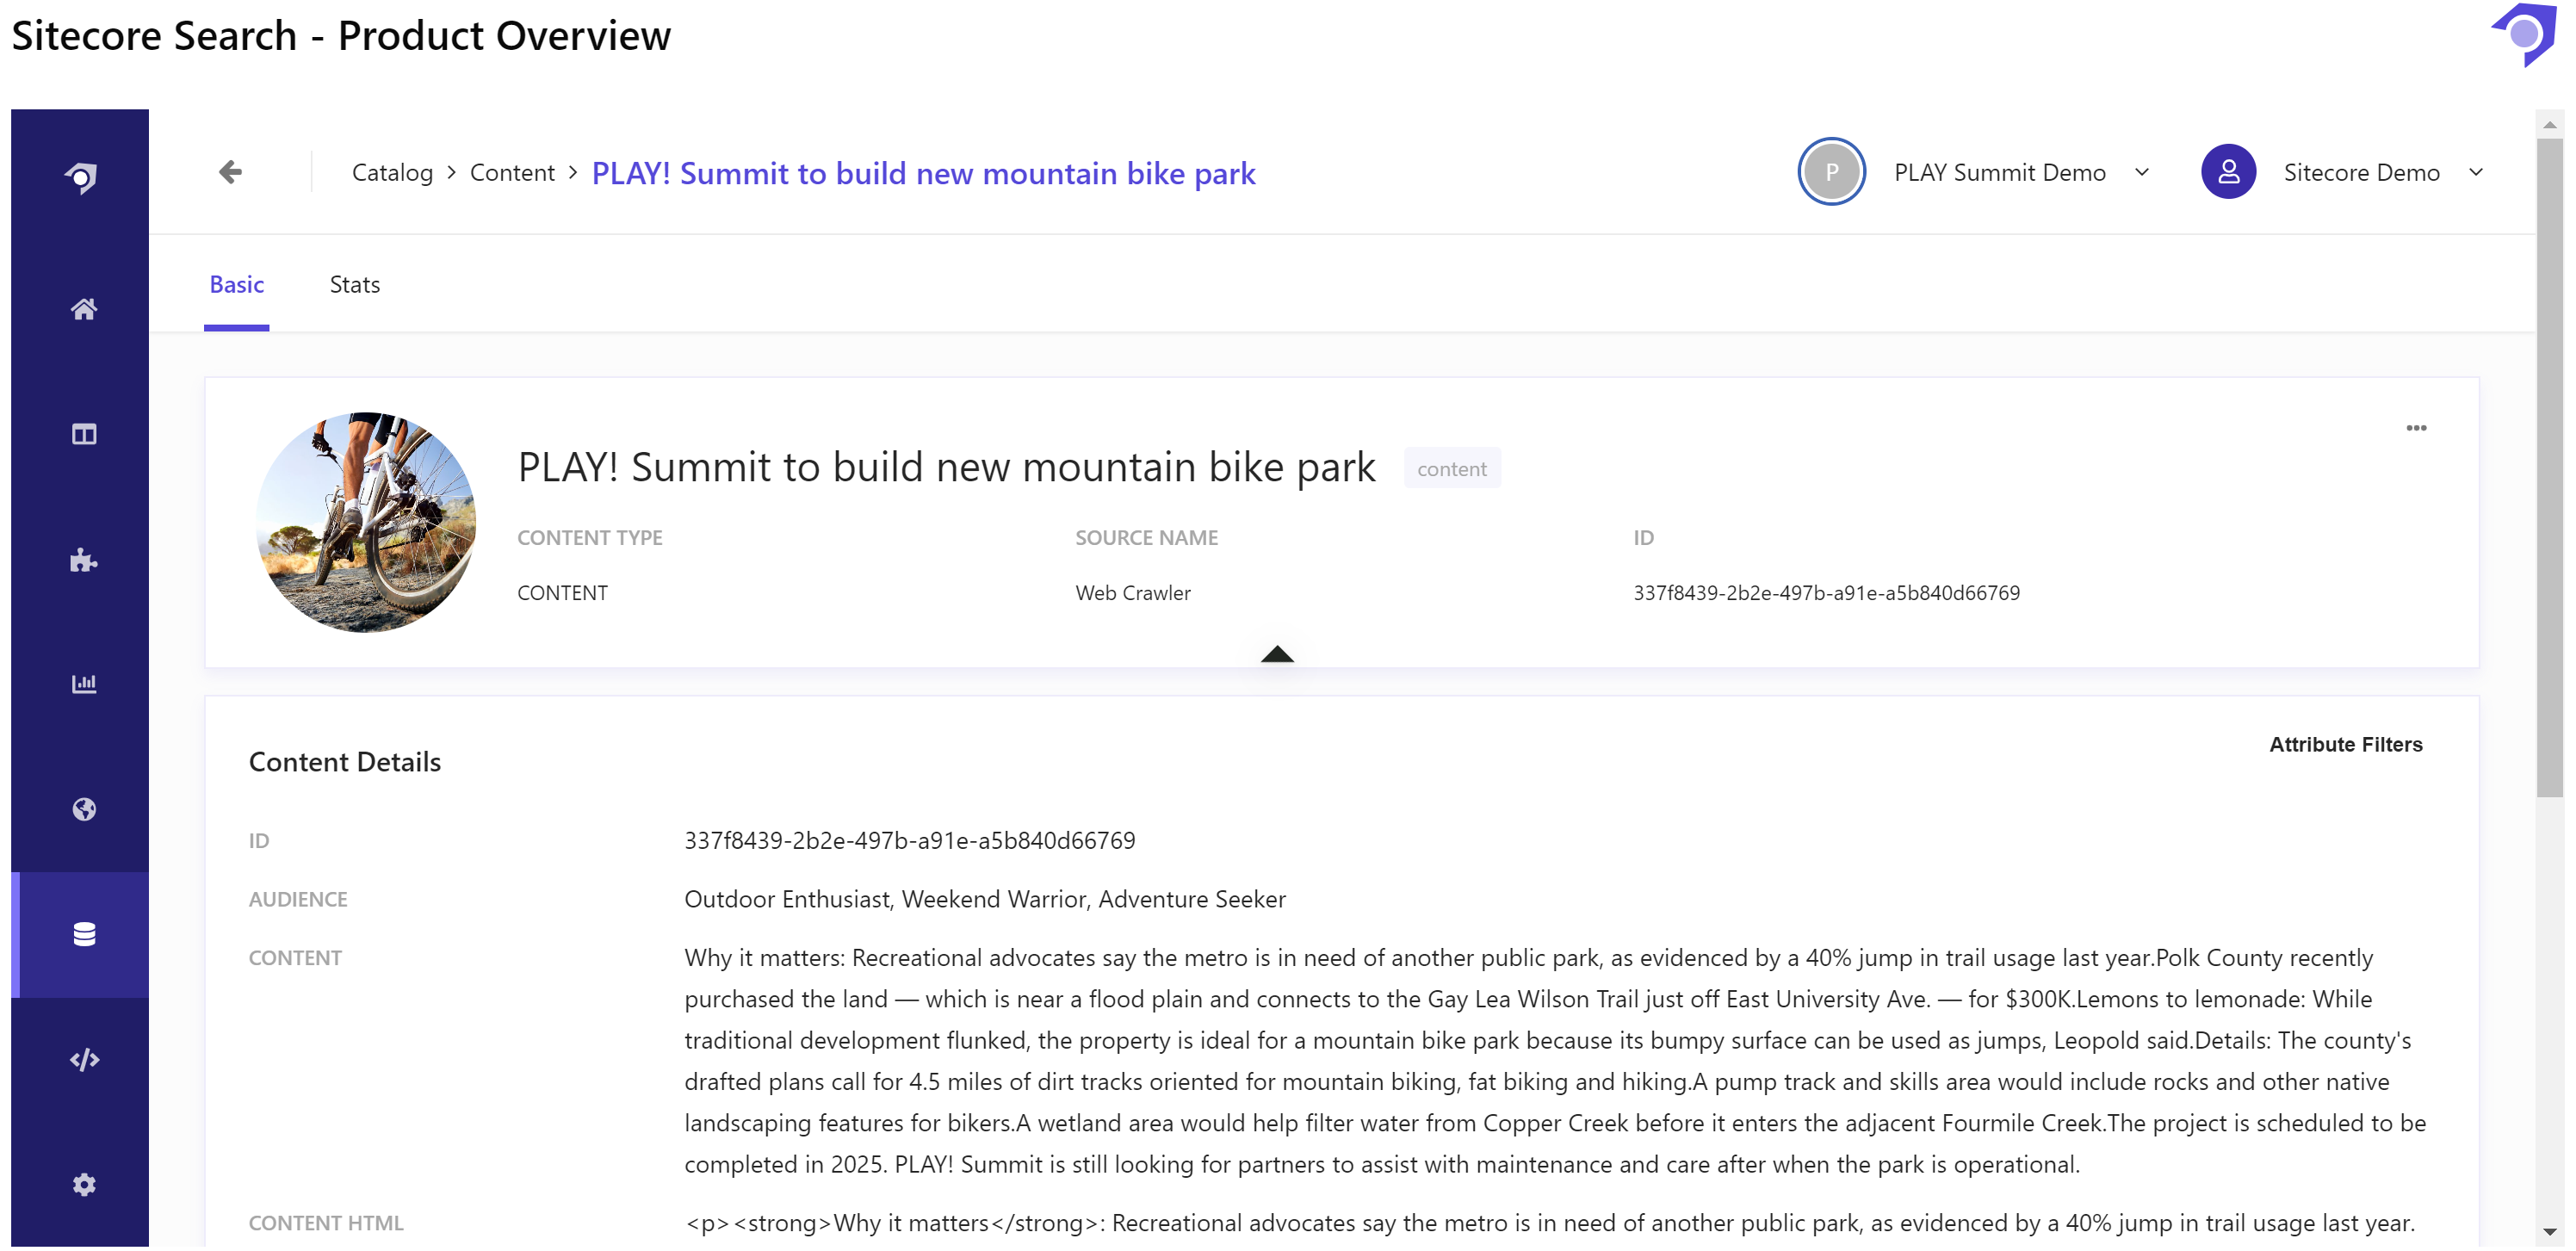The width and height of the screenshot is (2576, 1251).
Task: Open the three-dots more options menu
Action: pos(2415,428)
